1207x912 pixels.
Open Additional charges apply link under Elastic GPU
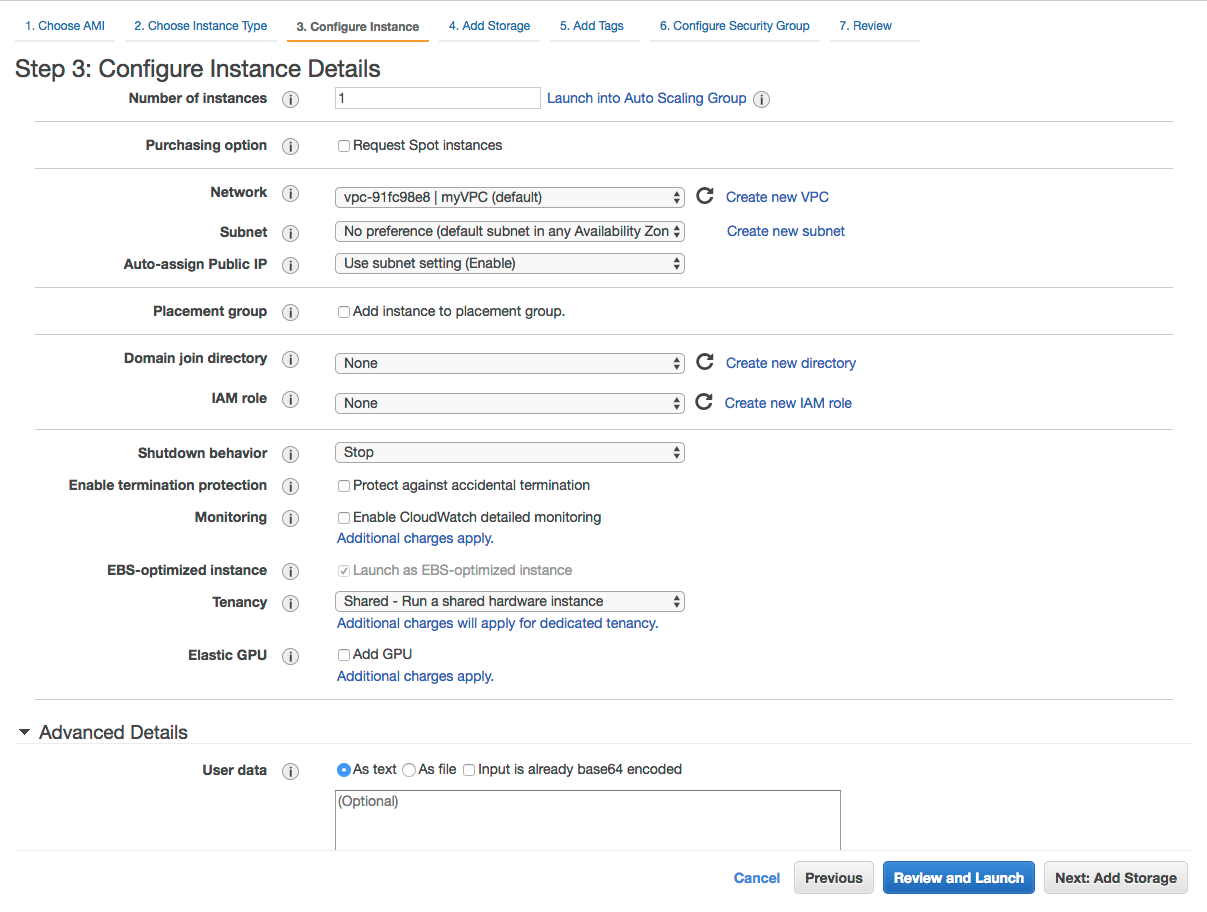pyautogui.click(x=415, y=676)
